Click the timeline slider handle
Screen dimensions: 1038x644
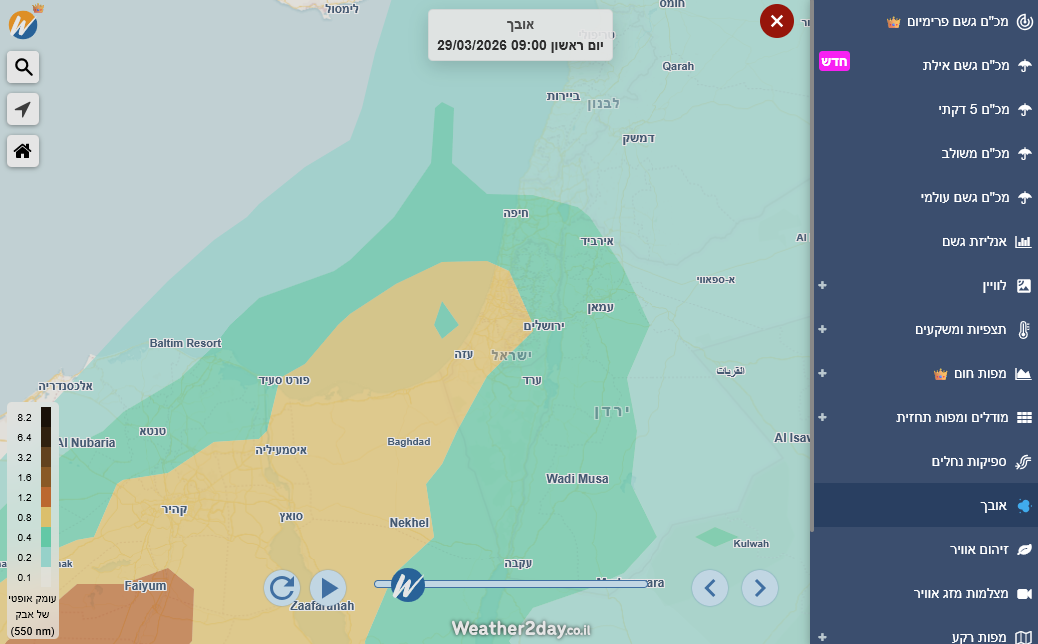pos(408,585)
